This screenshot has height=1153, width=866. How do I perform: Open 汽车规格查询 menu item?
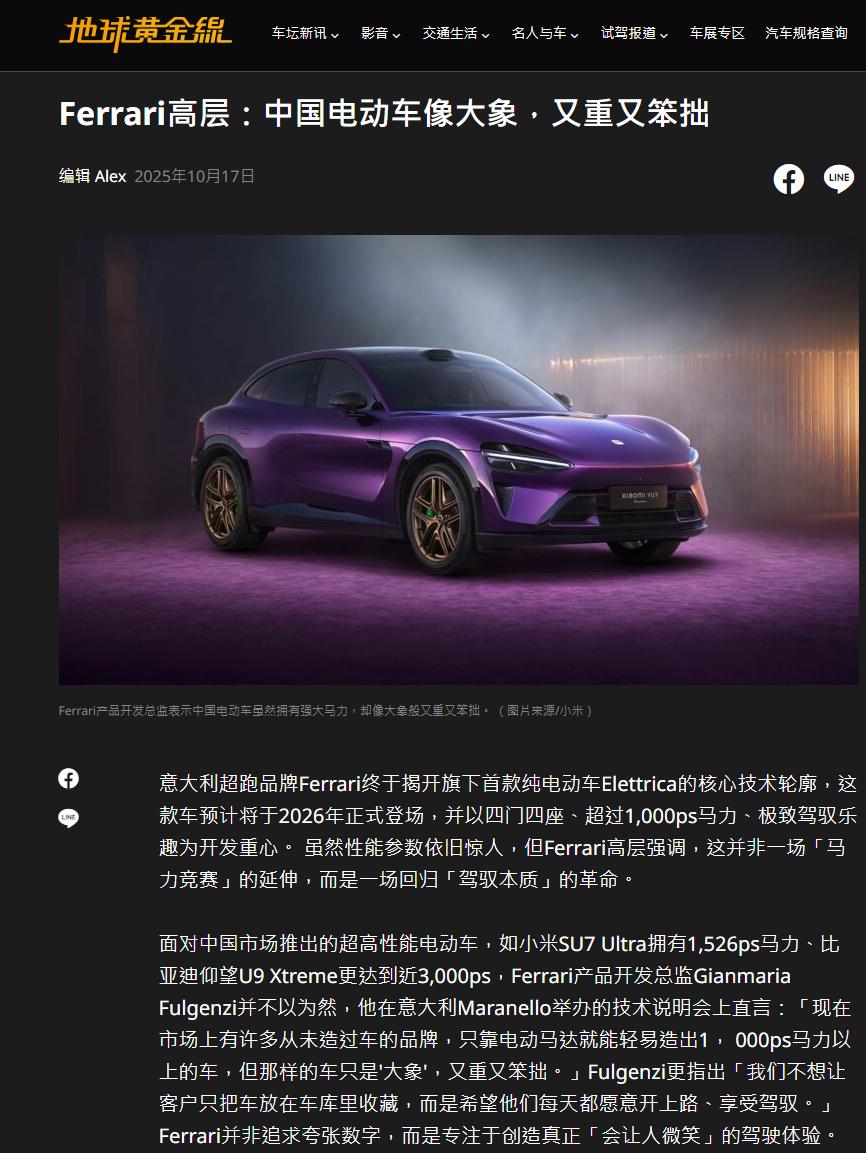806,34
